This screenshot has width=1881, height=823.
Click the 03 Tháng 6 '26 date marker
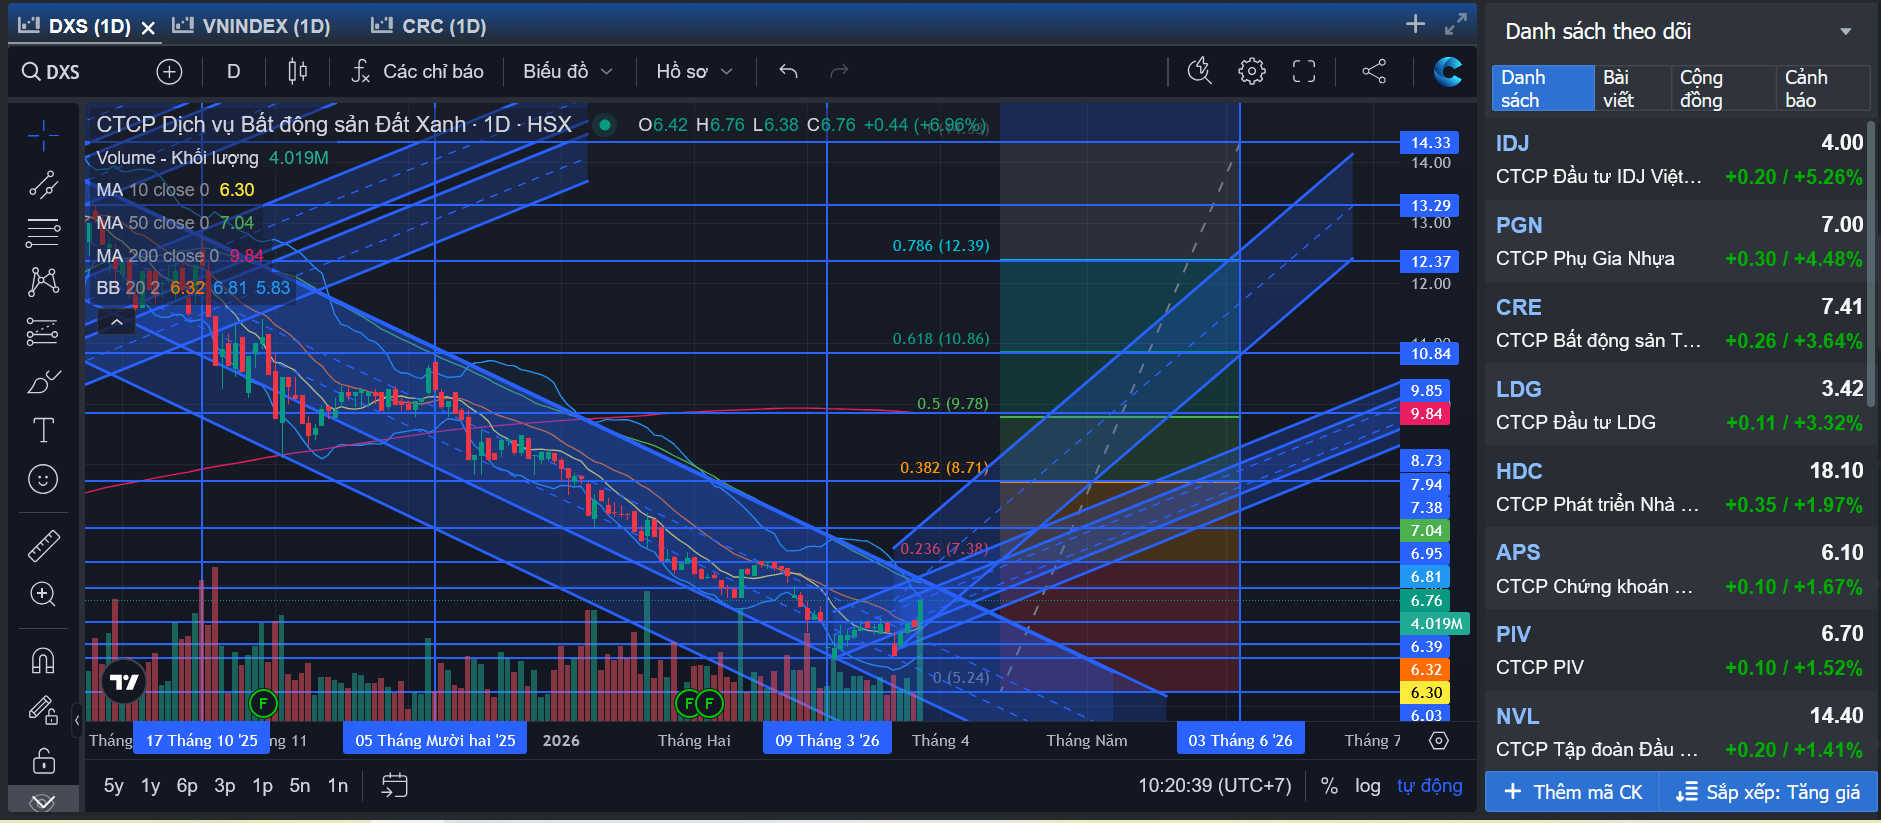click(1240, 740)
